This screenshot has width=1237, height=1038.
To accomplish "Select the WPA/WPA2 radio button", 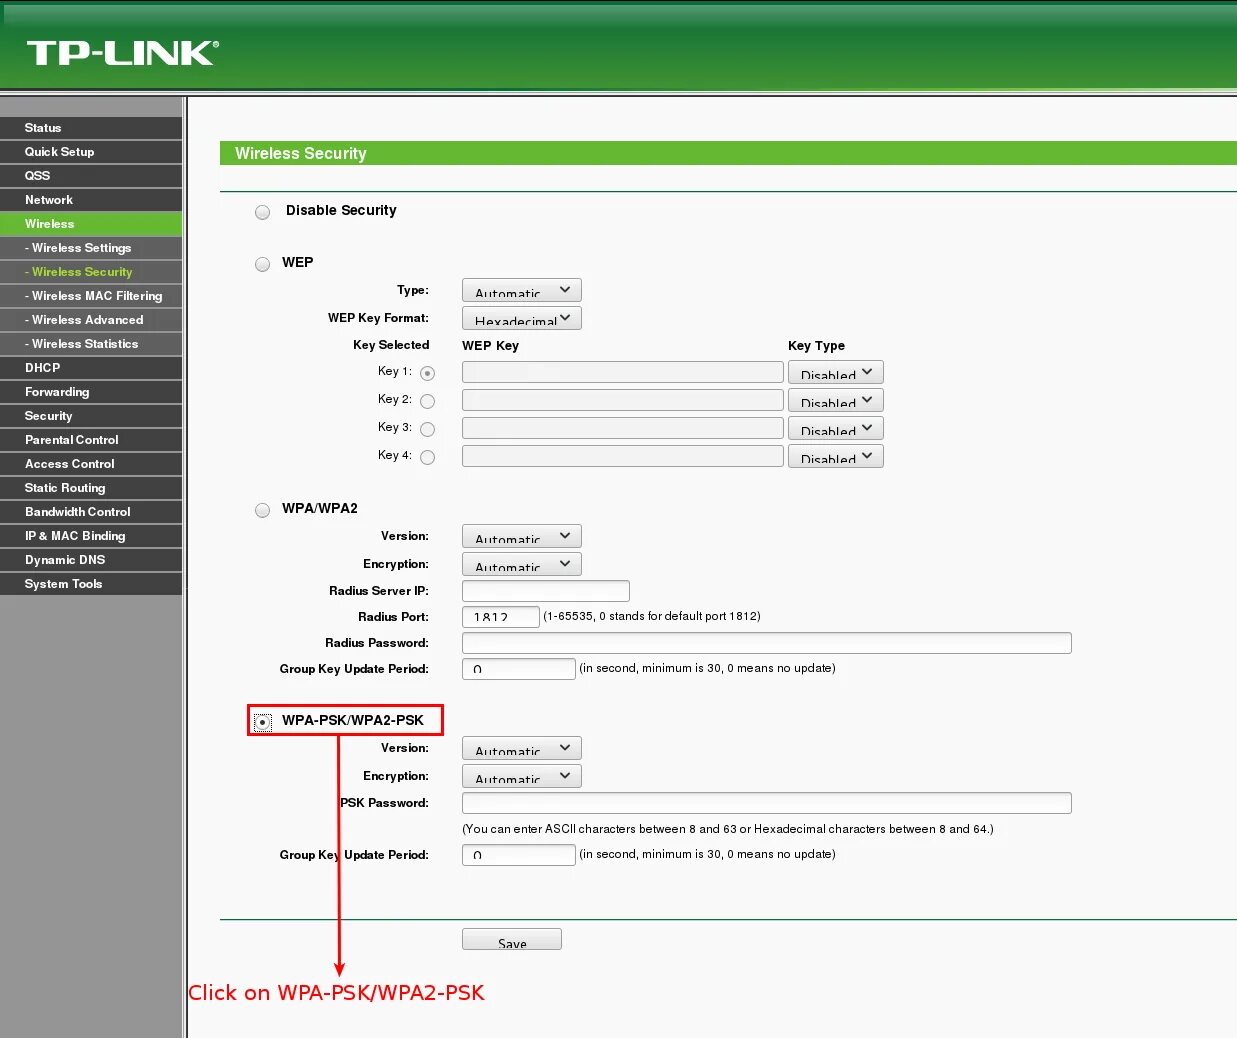I will [x=263, y=510].
